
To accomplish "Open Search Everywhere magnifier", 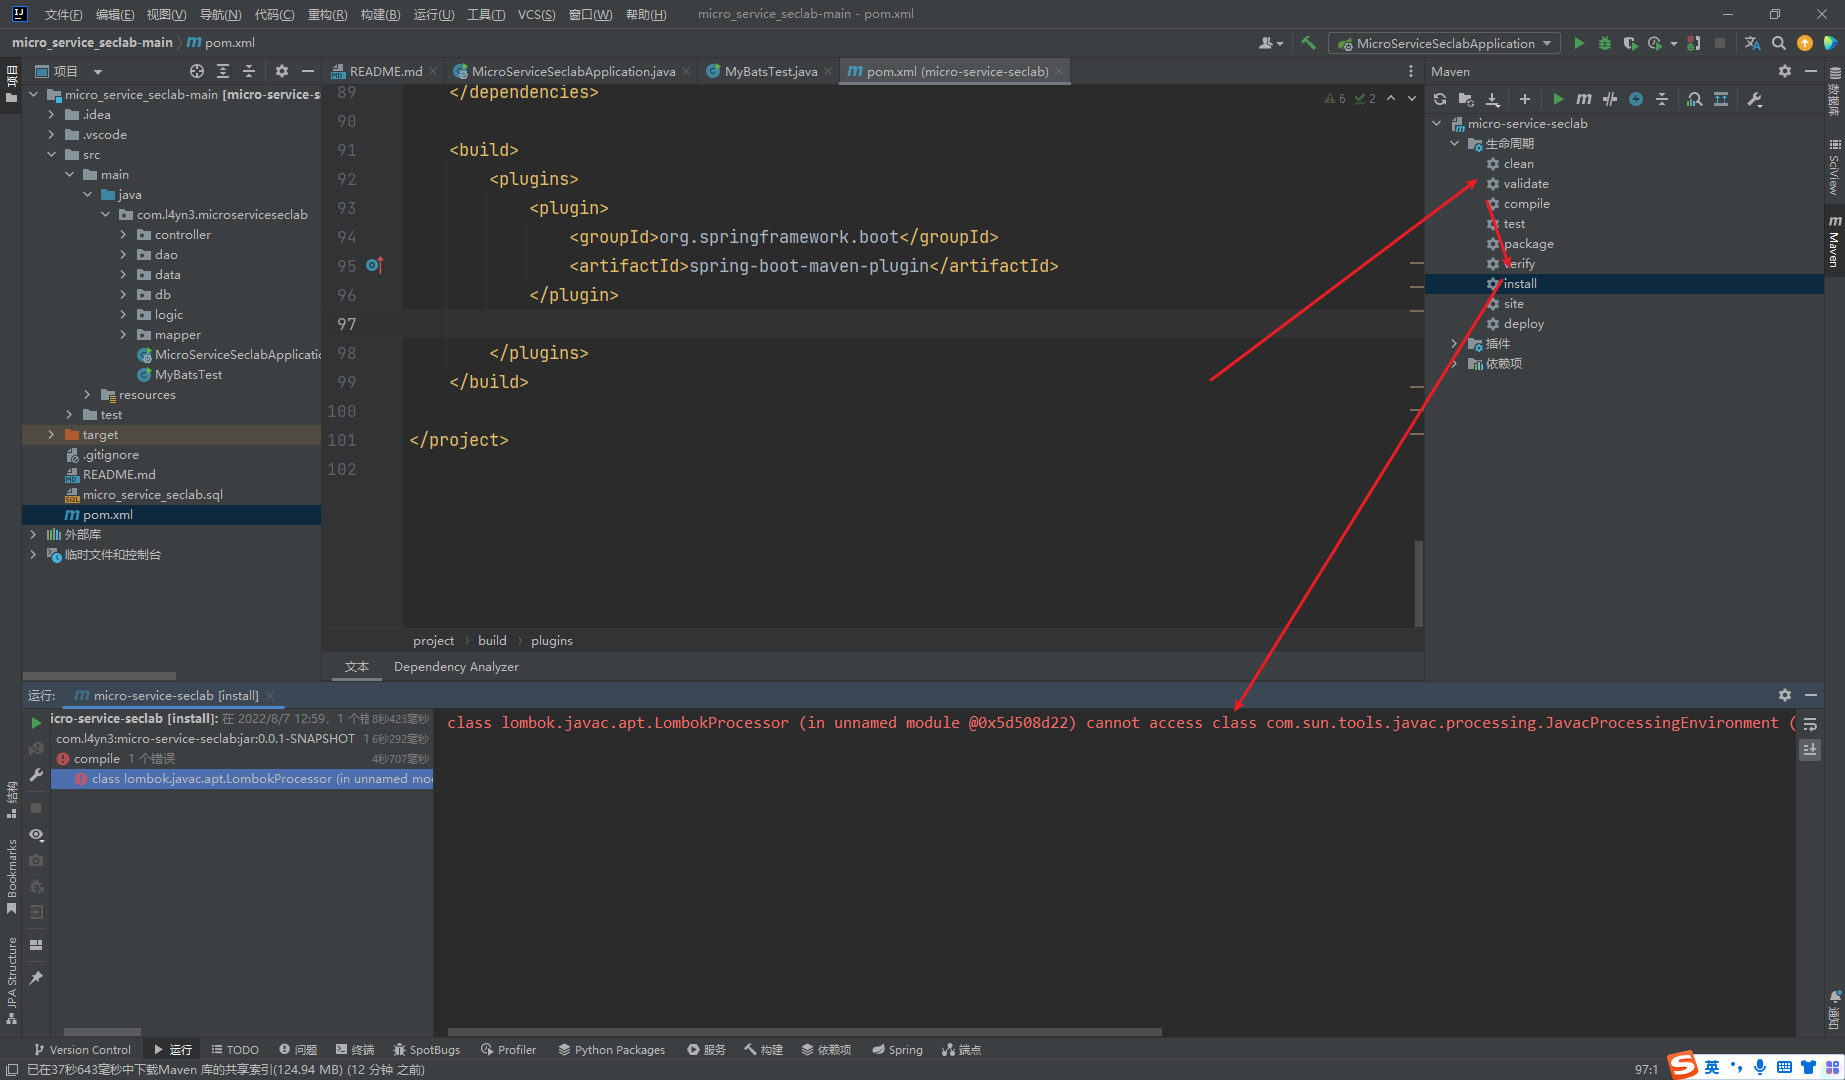I will 1779,43.
